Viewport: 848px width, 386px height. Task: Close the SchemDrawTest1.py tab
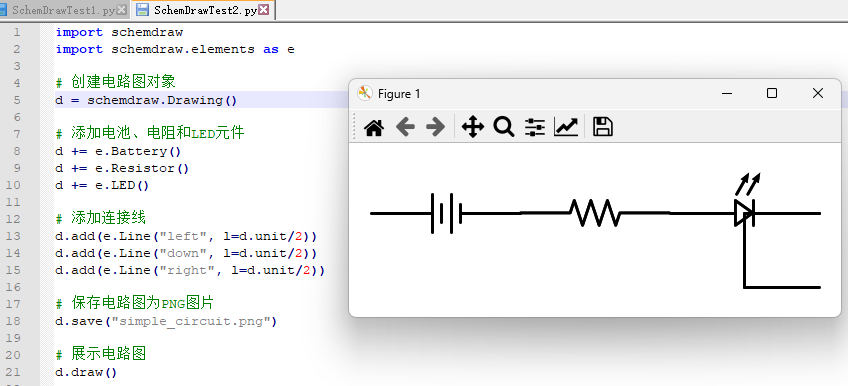[x=122, y=10]
